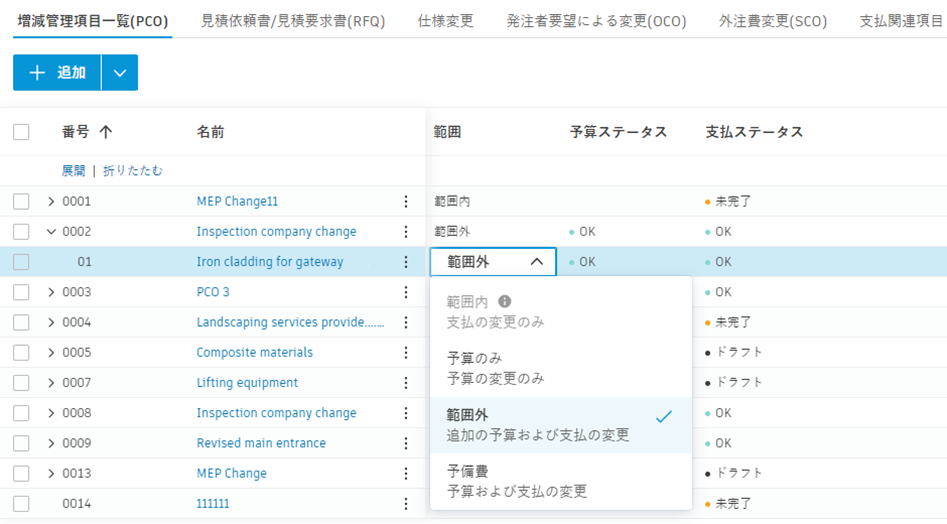Open the 外注費変更(SCO) tab

click(773, 21)
